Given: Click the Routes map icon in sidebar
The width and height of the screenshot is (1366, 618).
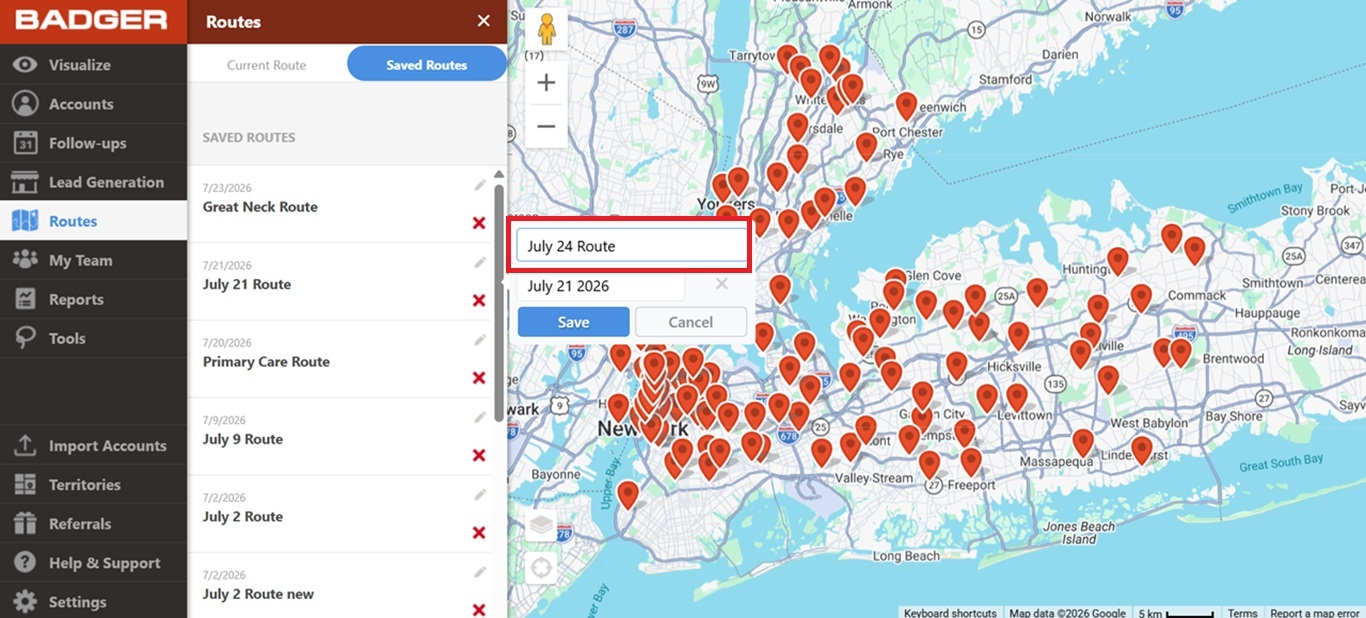Looking at the screenshot, I should (x=25, y=221).
